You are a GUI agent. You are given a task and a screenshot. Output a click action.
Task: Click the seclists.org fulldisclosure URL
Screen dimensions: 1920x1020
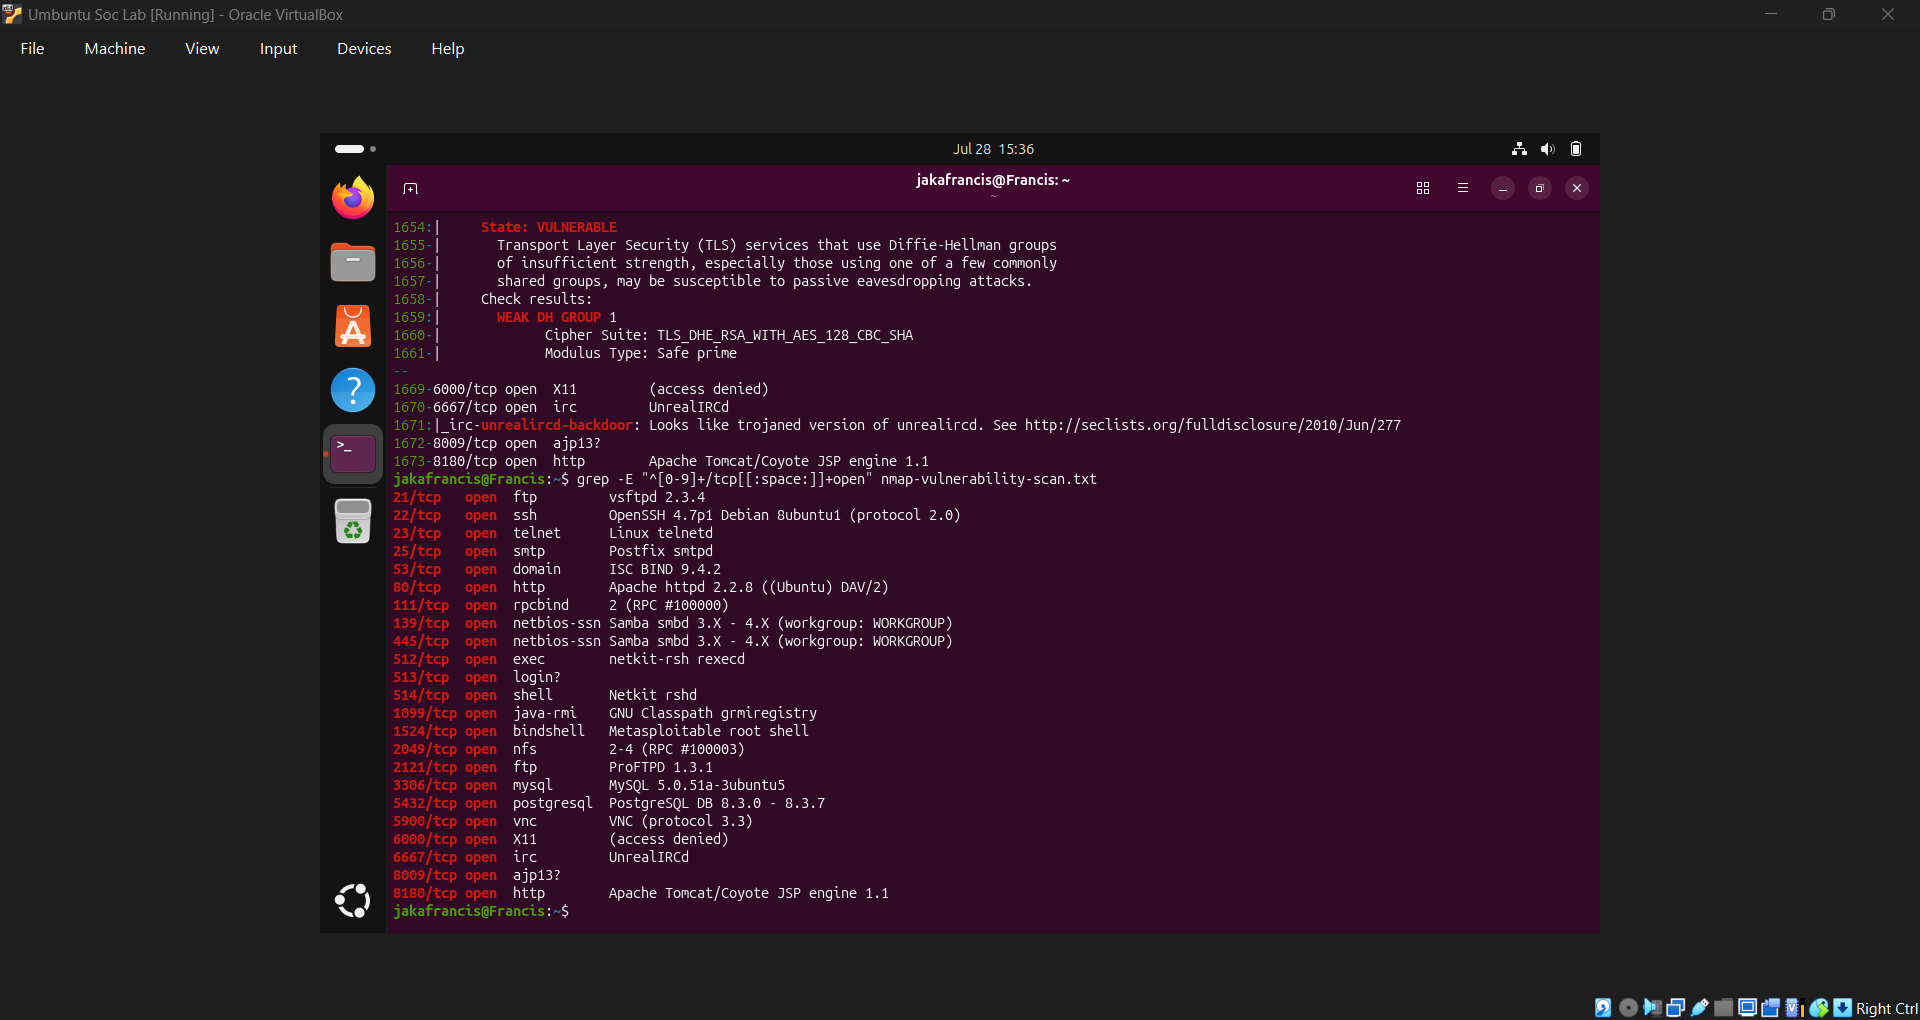[1213, 425]
